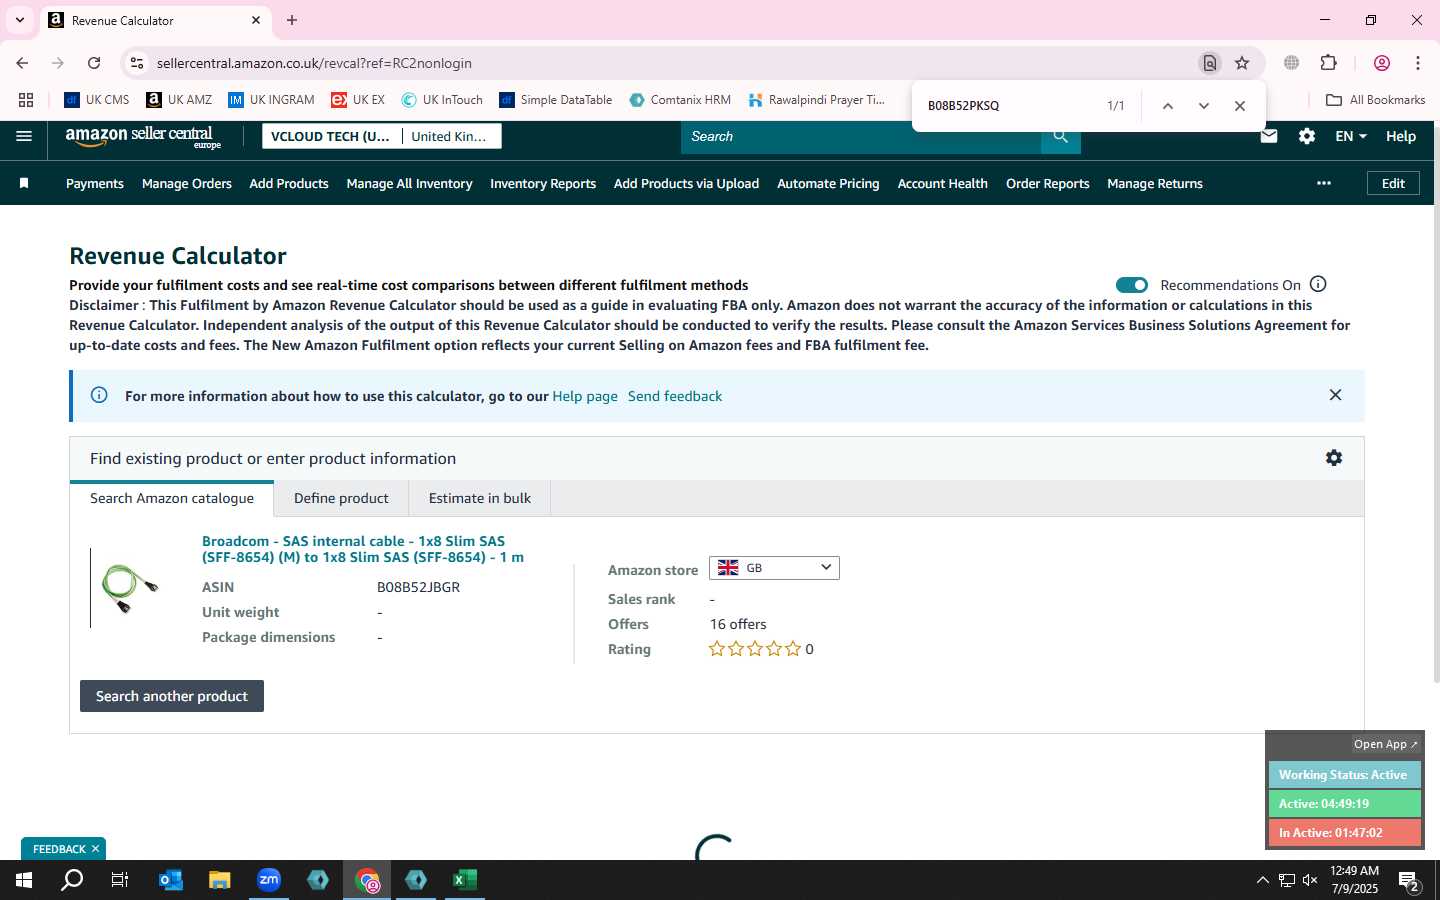This screenshot has height=900, width=1440.
Task: Click the Help link in header
Action: (x=1401, y=136)
